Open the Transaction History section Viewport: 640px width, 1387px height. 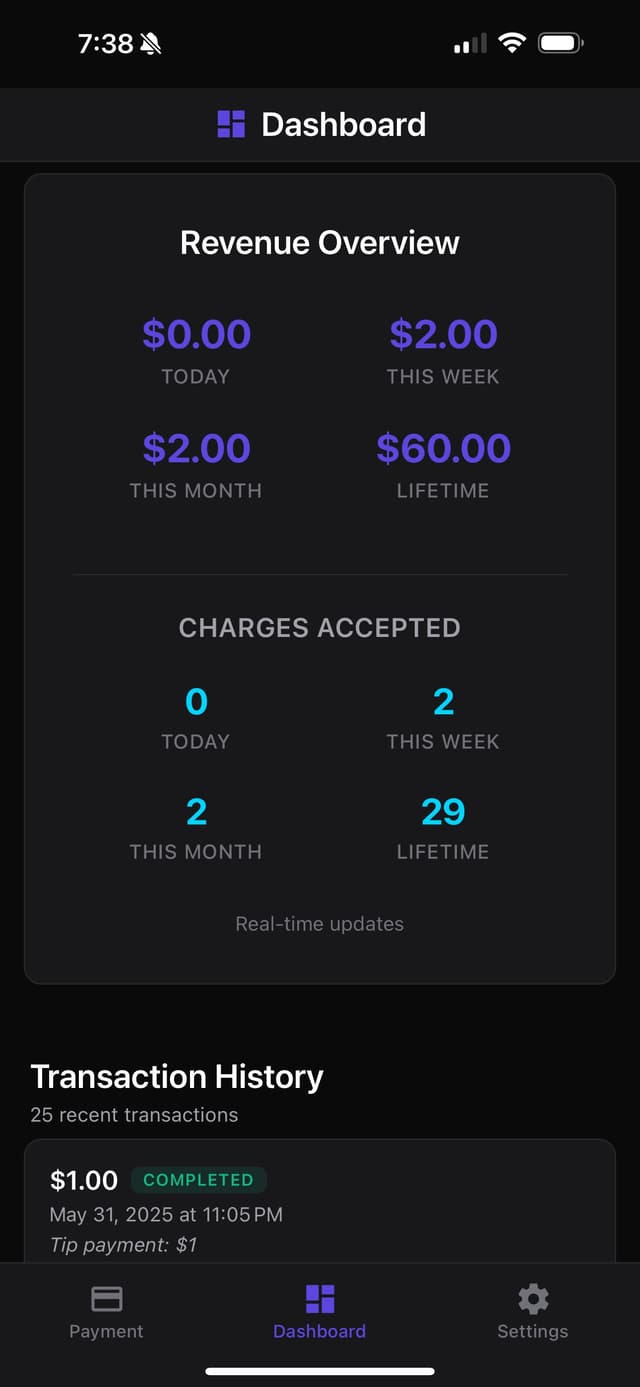177,1076
